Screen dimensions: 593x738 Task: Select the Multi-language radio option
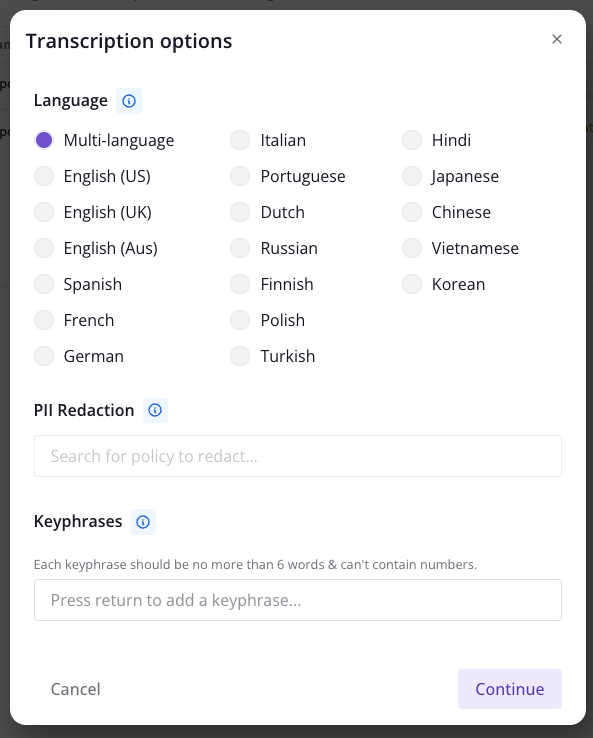pyautogui.click(x=44, y=140)
